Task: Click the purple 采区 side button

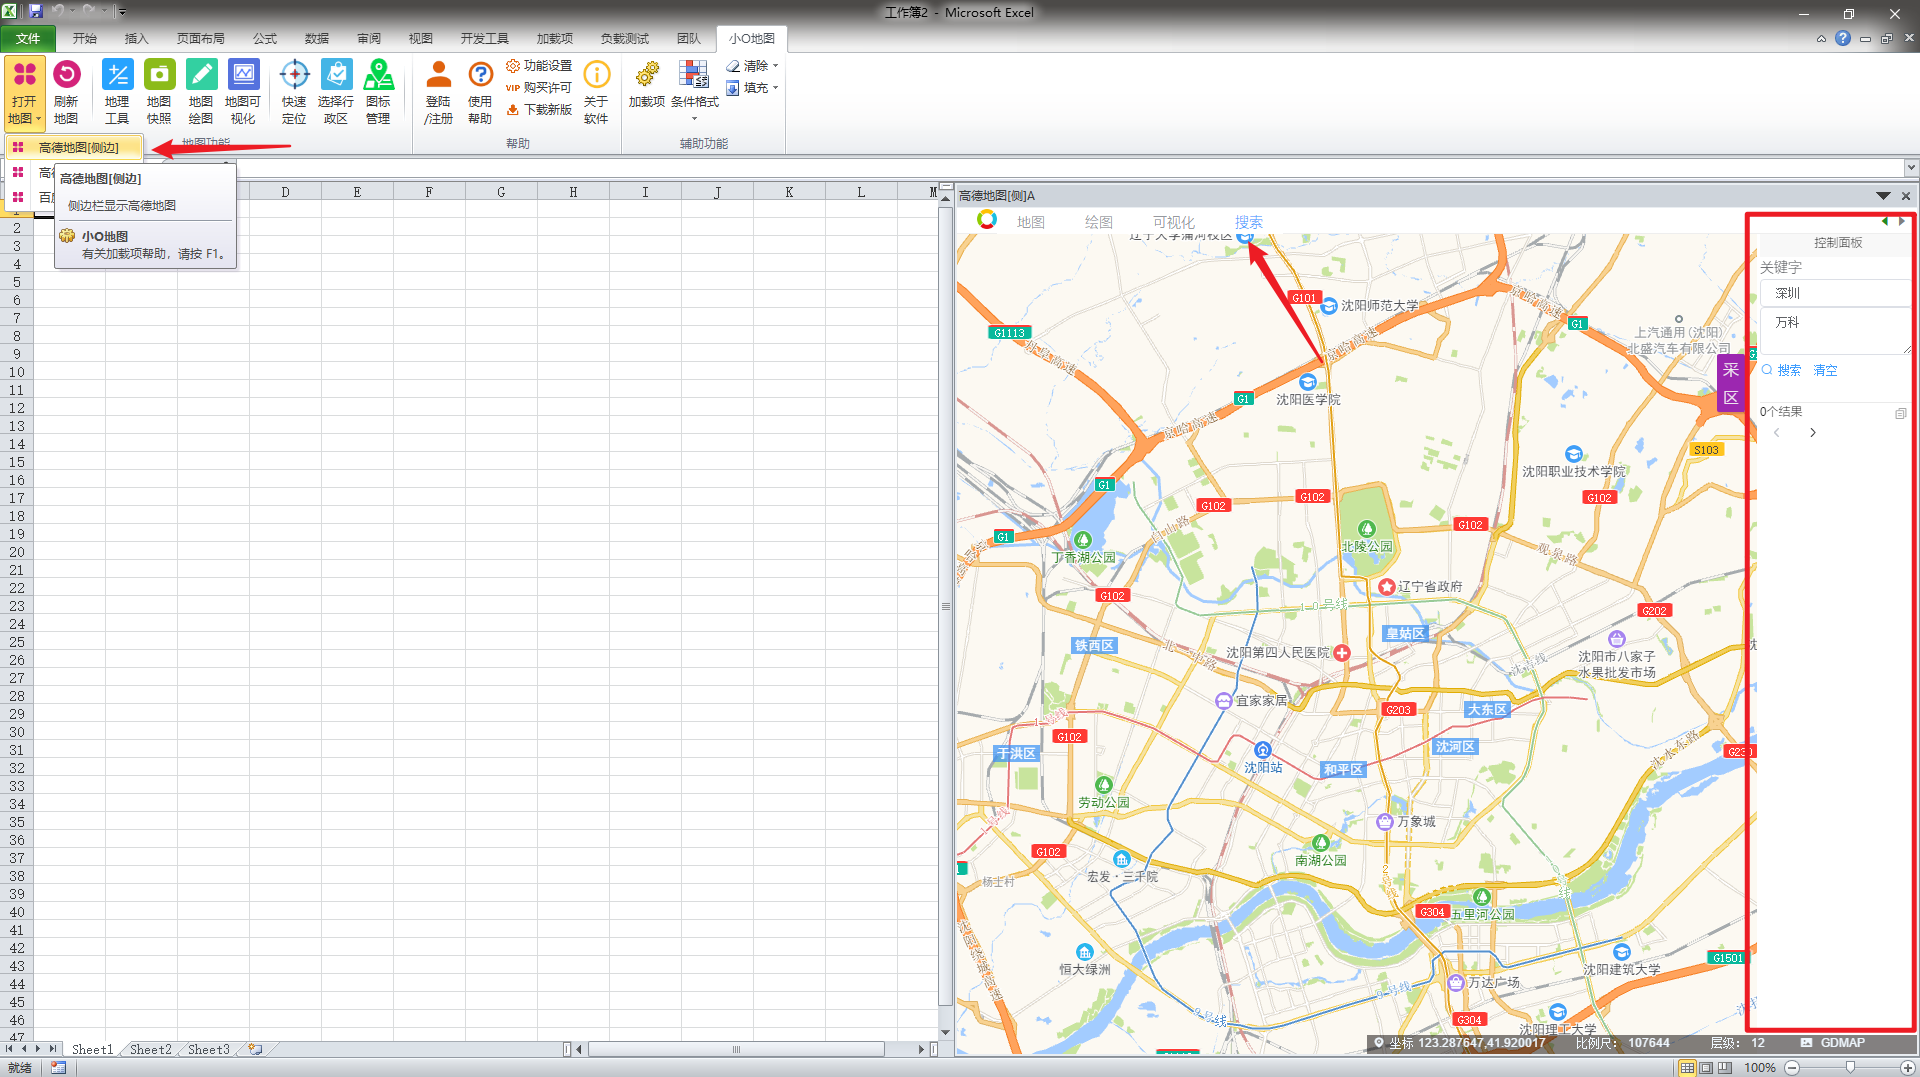Action: coord(1731,383)
